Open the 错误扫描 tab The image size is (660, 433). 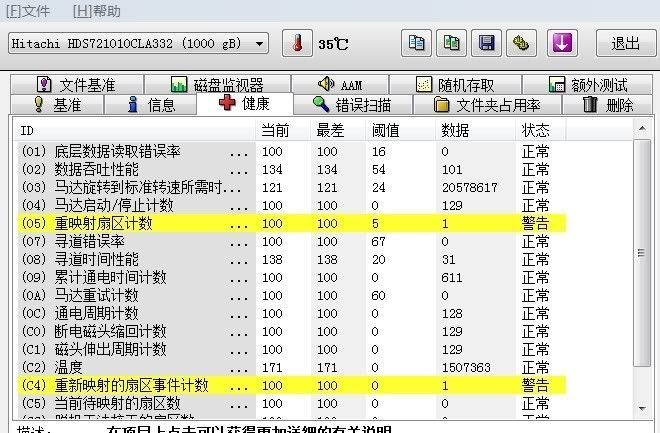pyautogui.click(x=352, y=104)
